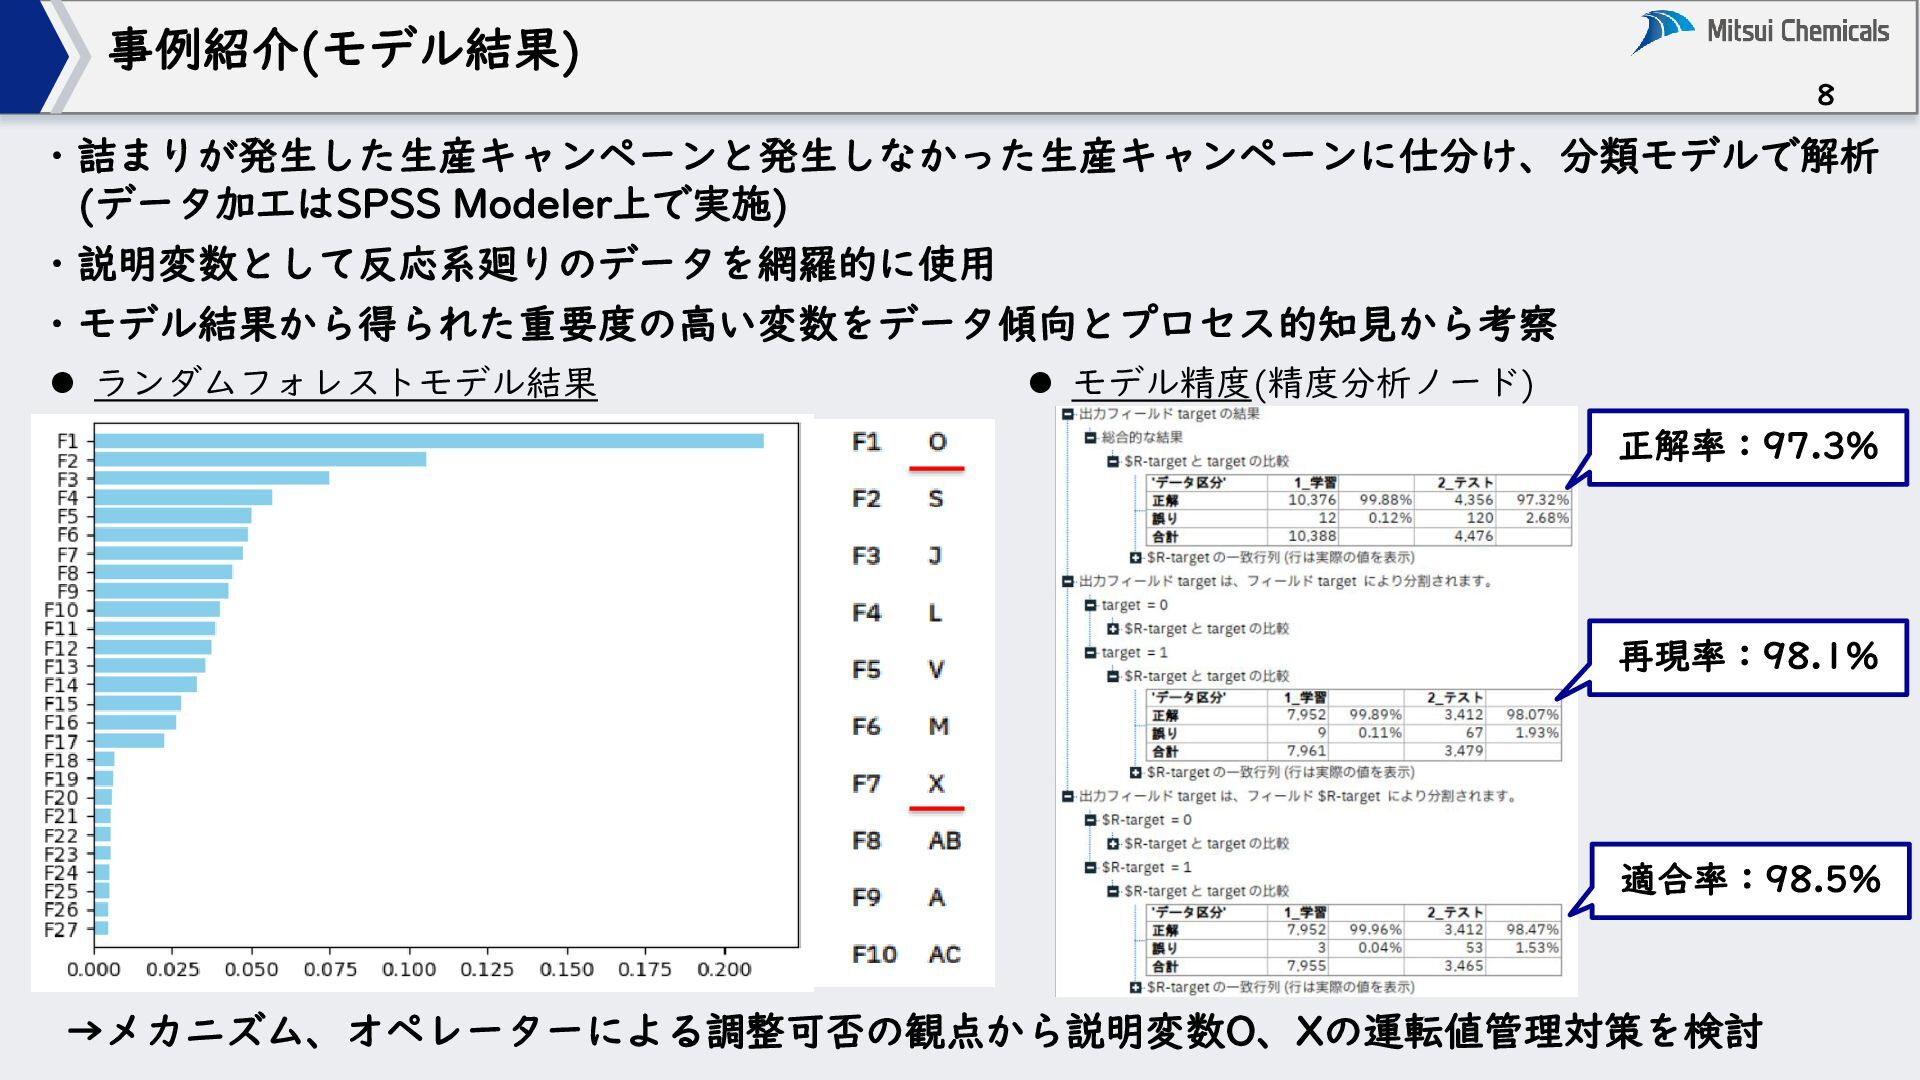Collapse the $R-target = 0 tree node
Image resolution: width=1920 pixels, height=1080 pixels.
pos(1091,820)
